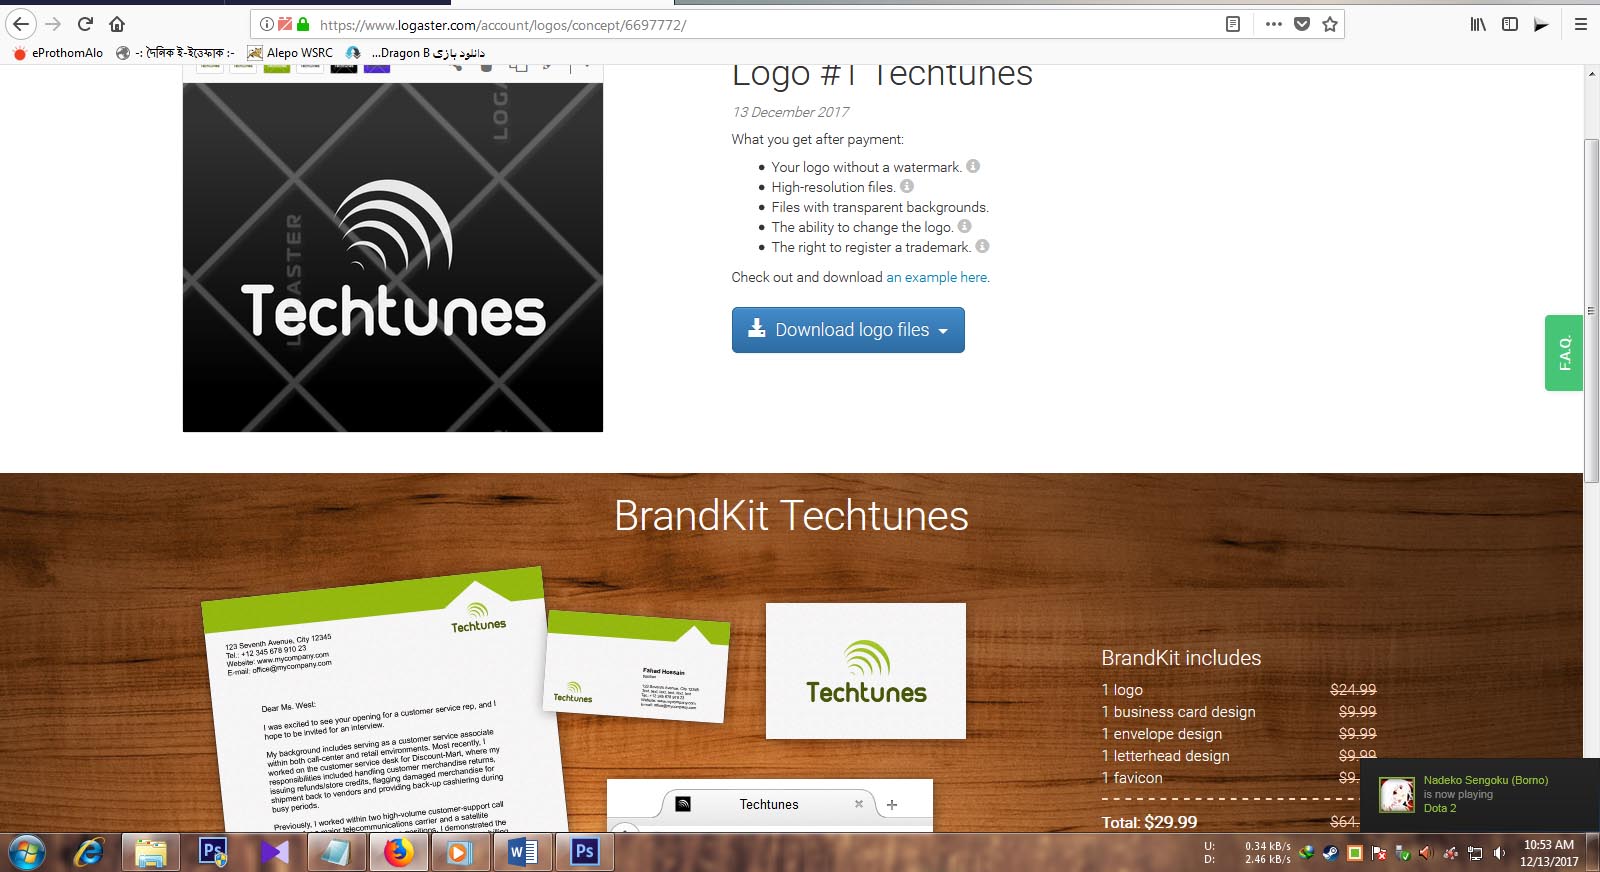Switch to Microsoft Word in the taskbar

523,852
